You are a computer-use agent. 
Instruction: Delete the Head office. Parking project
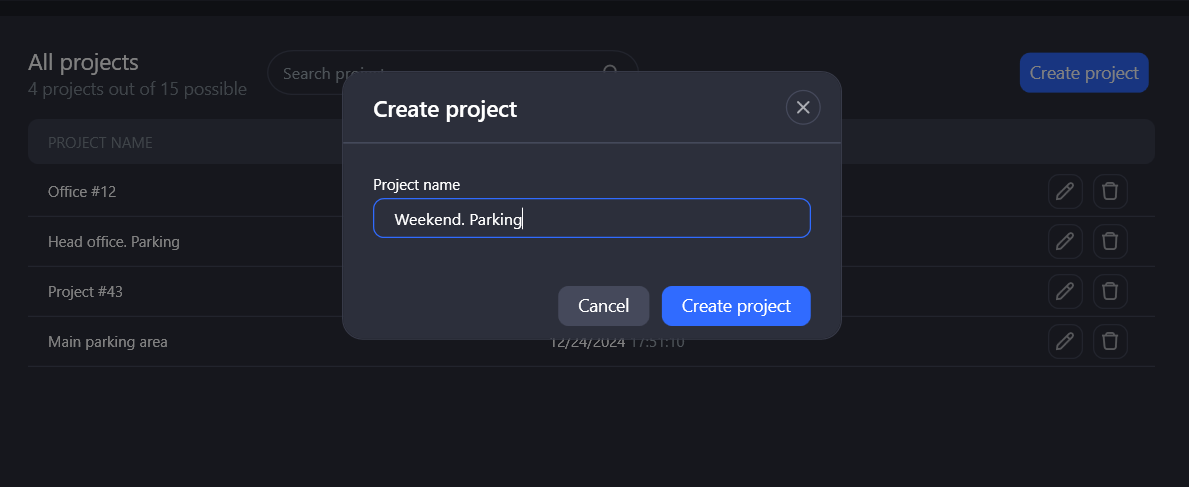click(1110, 241)
